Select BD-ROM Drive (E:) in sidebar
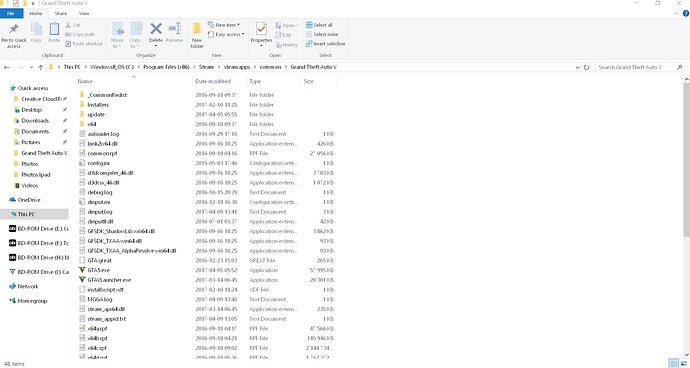This screenshot has height=368, width=690. pyautogui.click(x=42, y=229)
